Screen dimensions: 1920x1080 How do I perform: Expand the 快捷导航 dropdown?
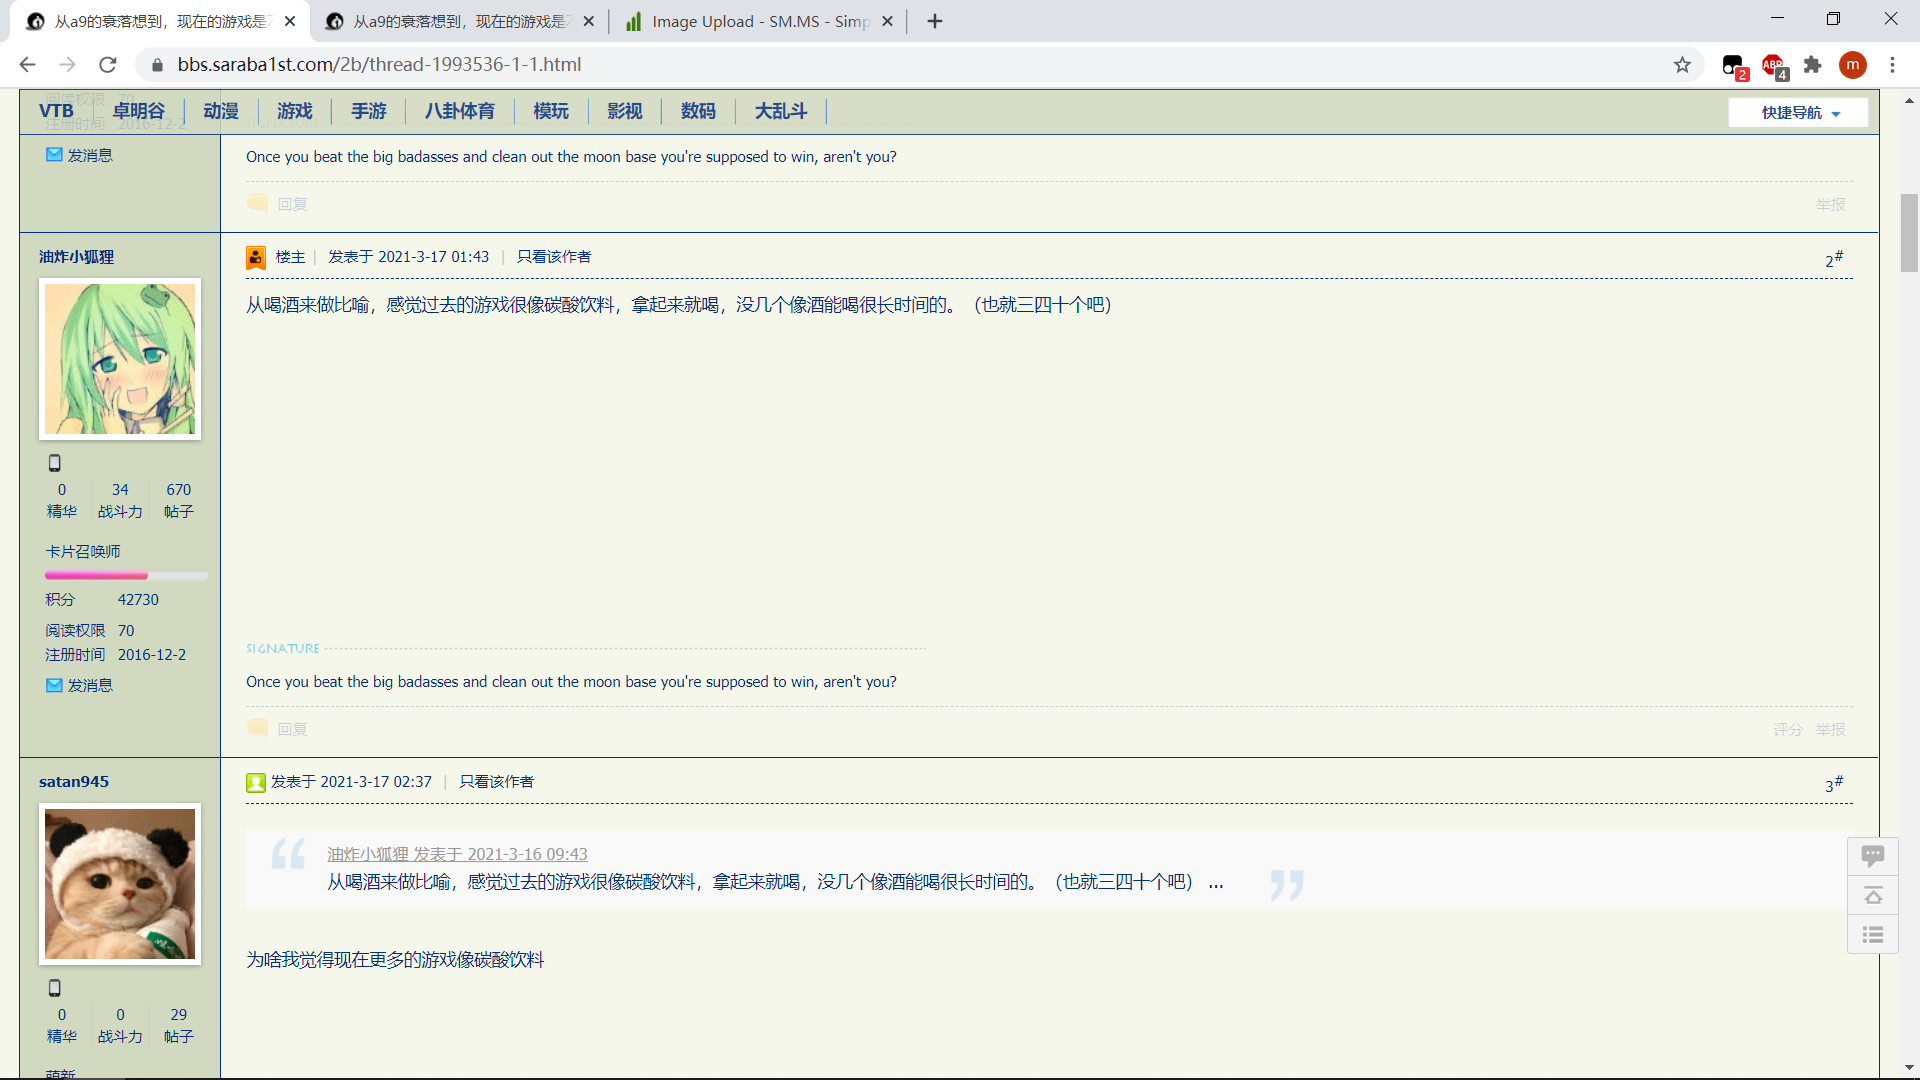(x=1798, y=113)
